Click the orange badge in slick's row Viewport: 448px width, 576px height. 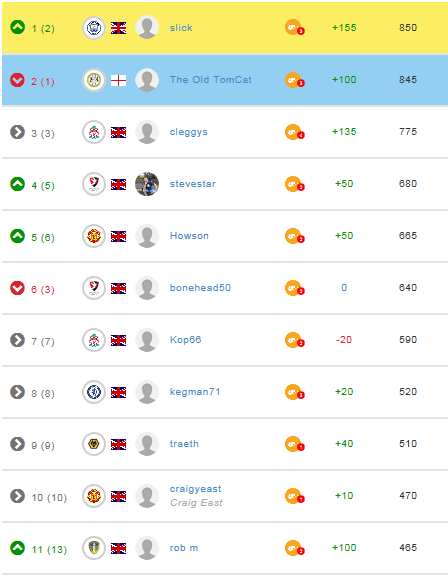(x=295, y=28)
